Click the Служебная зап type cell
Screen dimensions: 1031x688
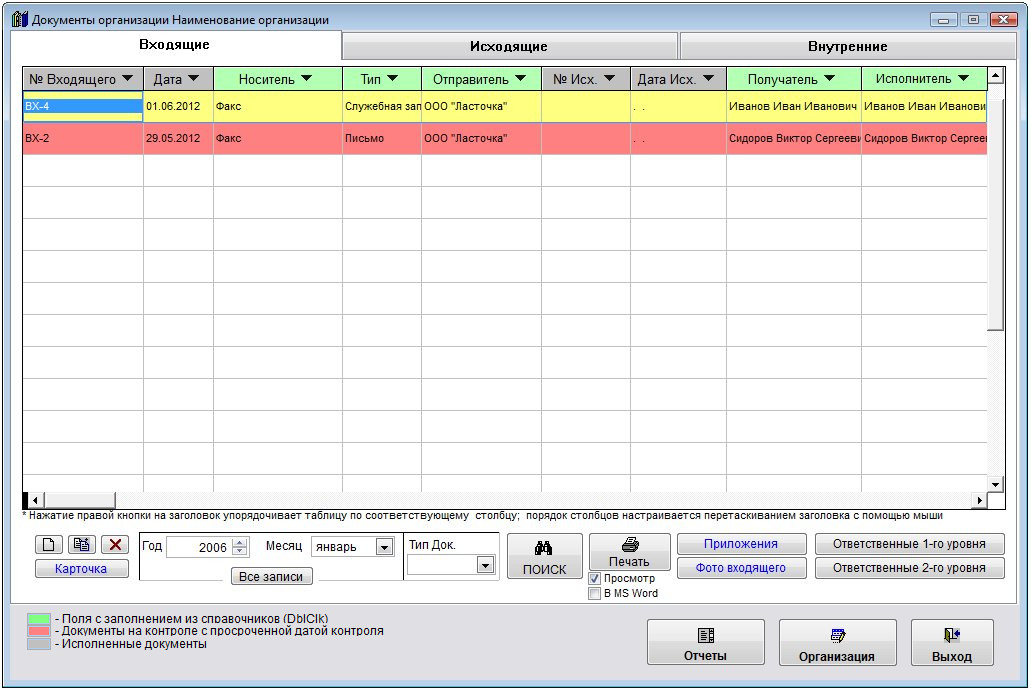[x=382, y=107]
